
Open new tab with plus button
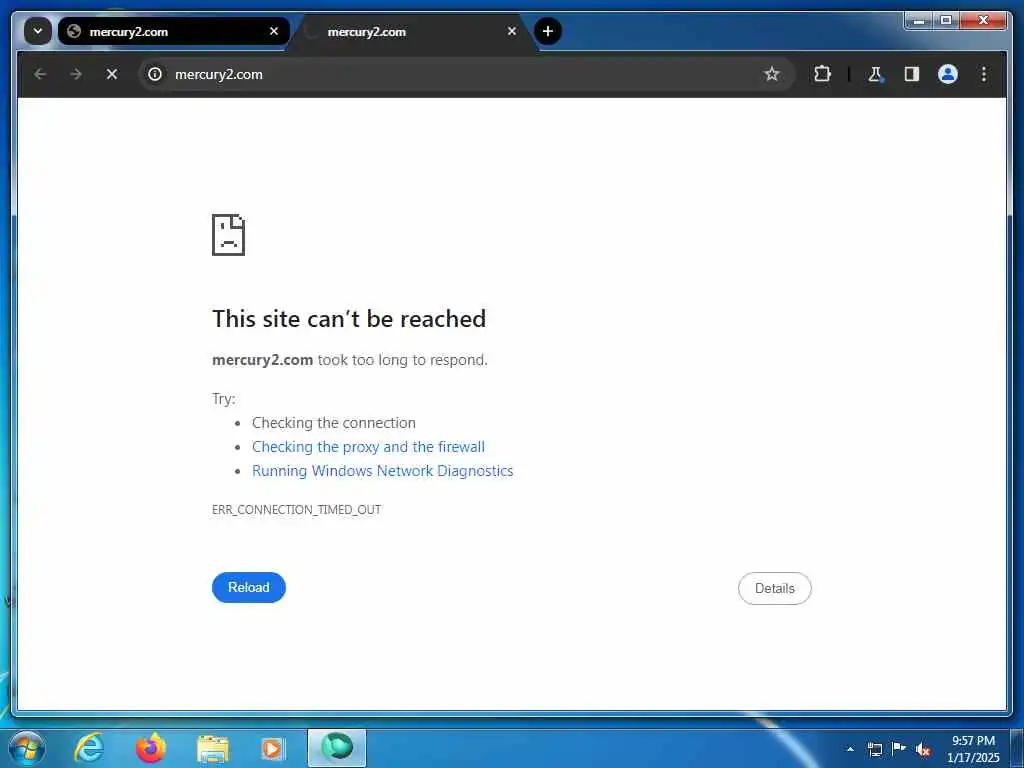click(x=548, y=31)
